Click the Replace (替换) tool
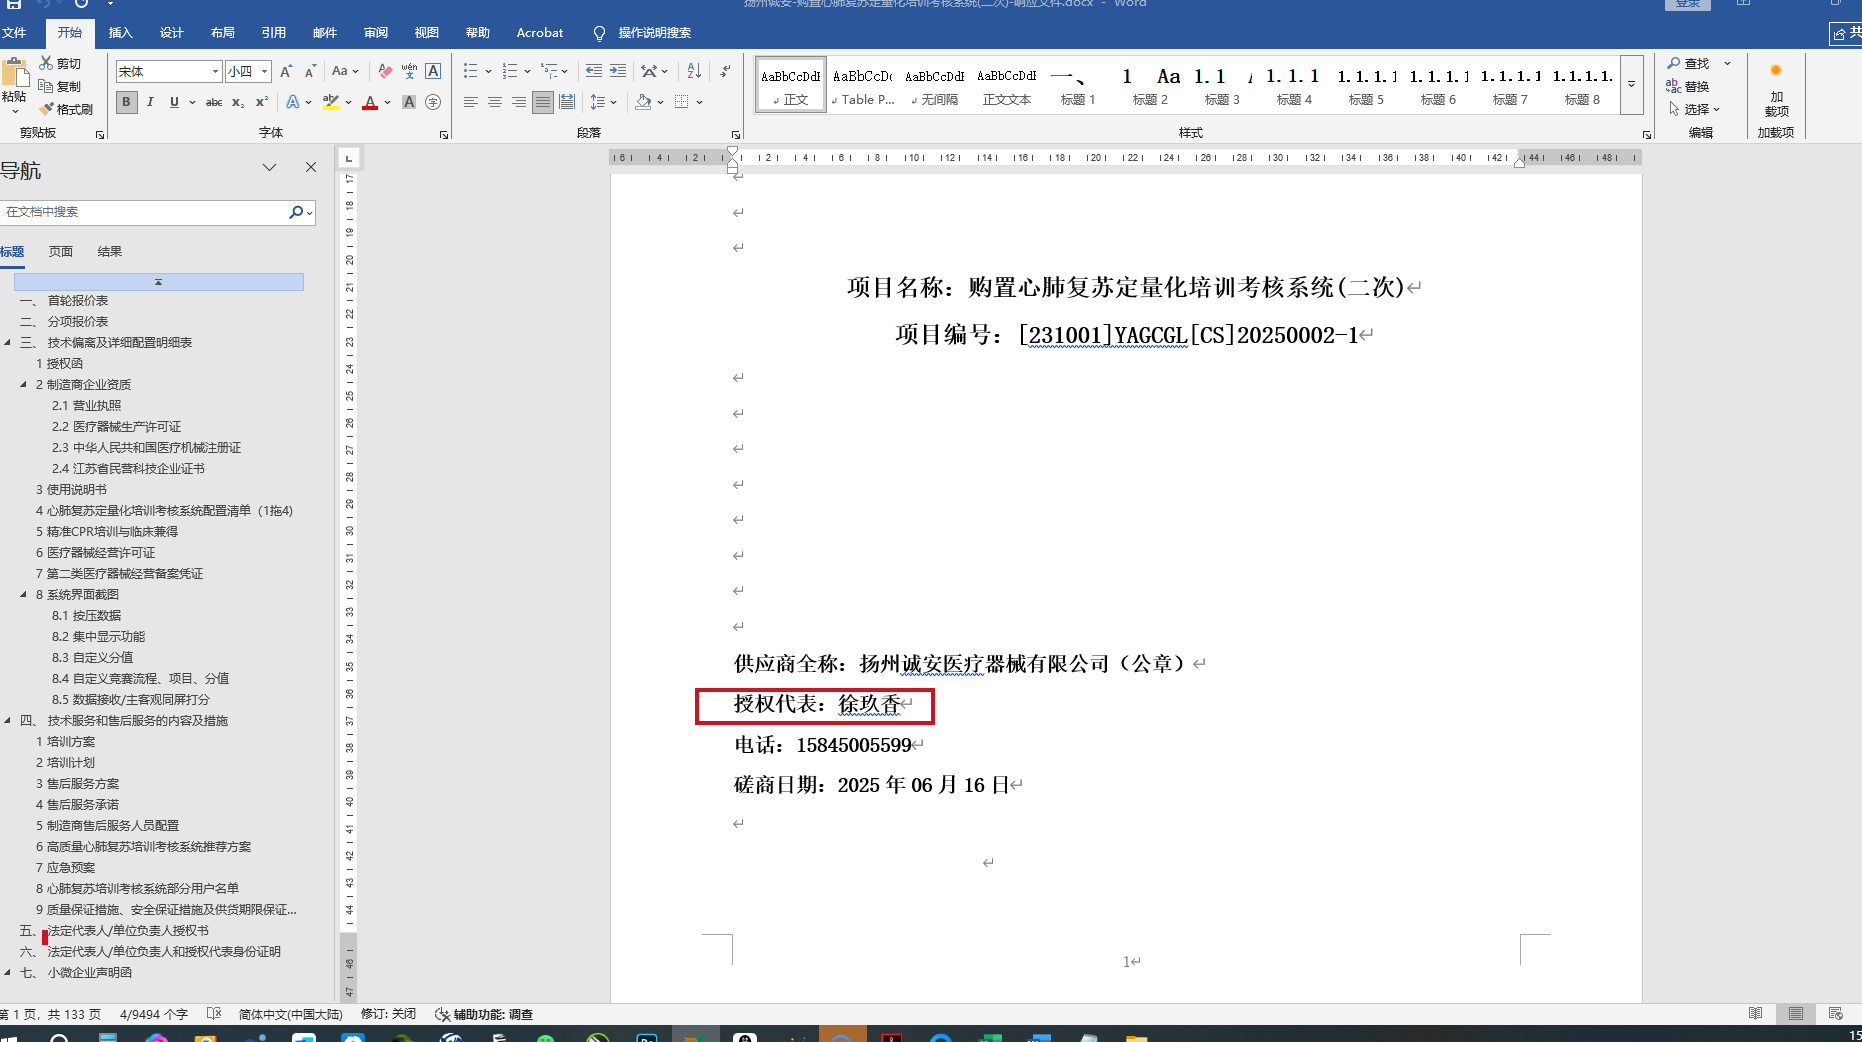1862x1042 pixels. coord(1687,86)
